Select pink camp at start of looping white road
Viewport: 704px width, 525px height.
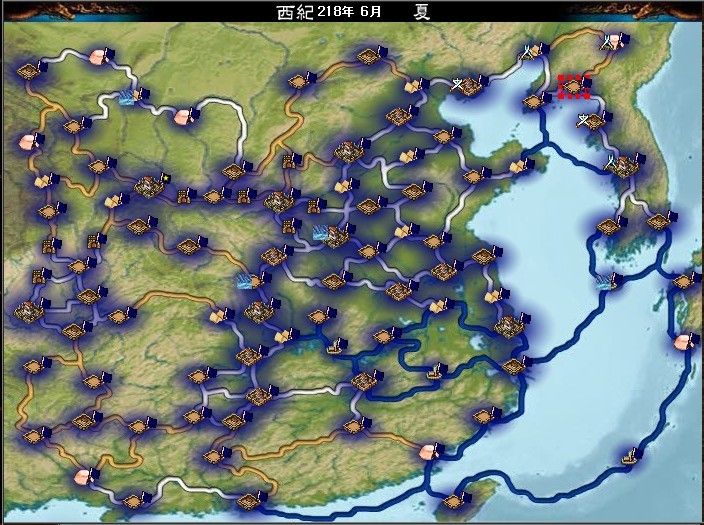tap(183, 117)
